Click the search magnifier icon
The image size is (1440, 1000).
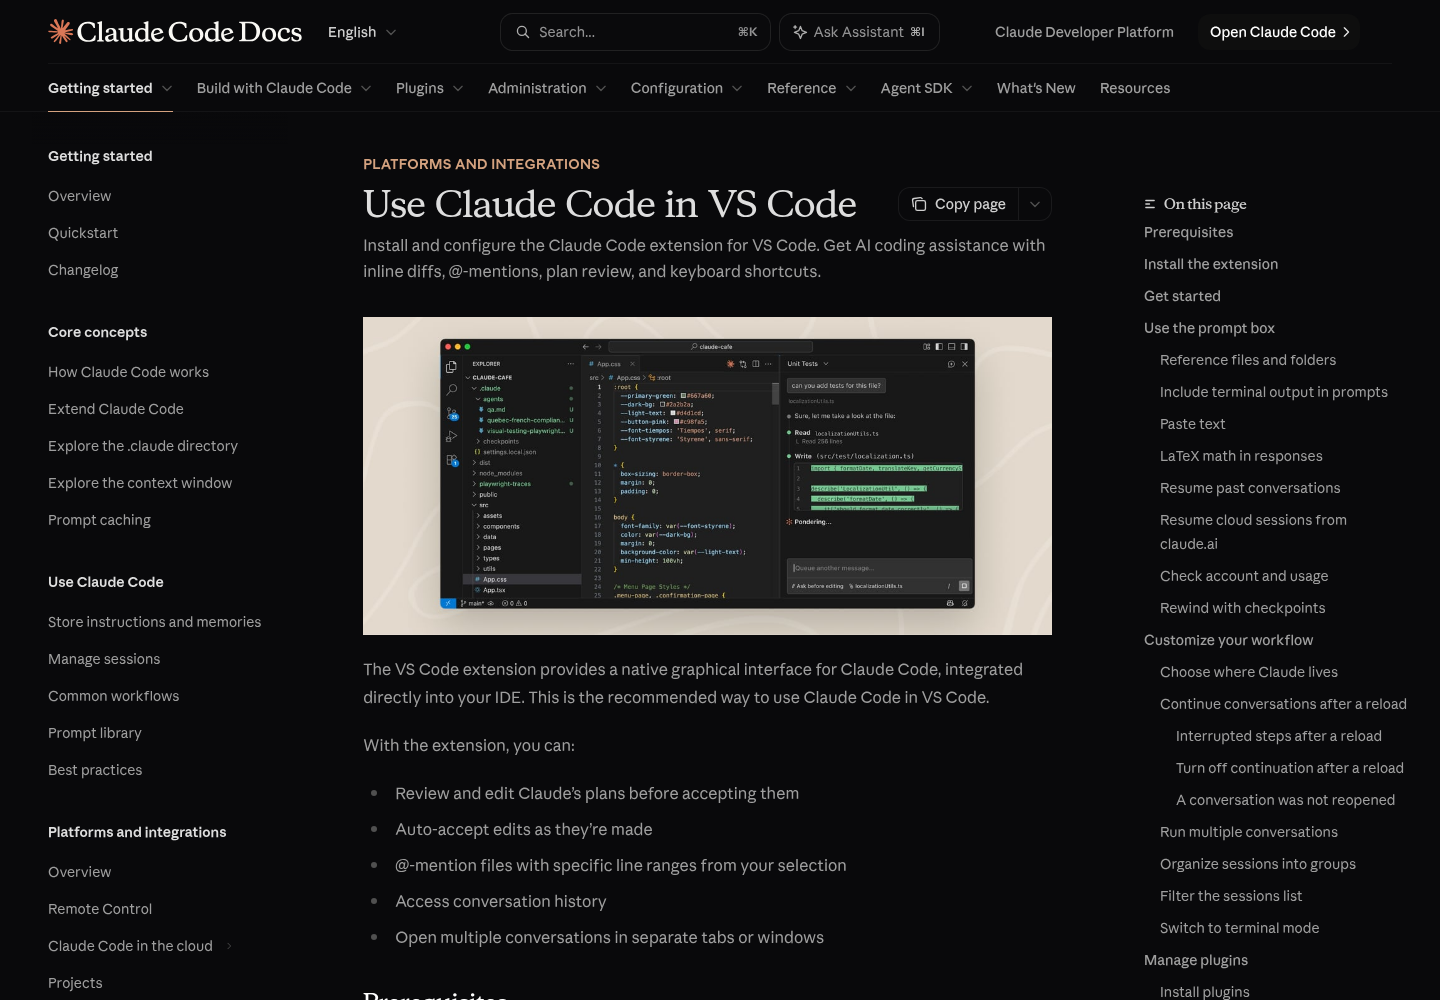[x=523, y=32]
